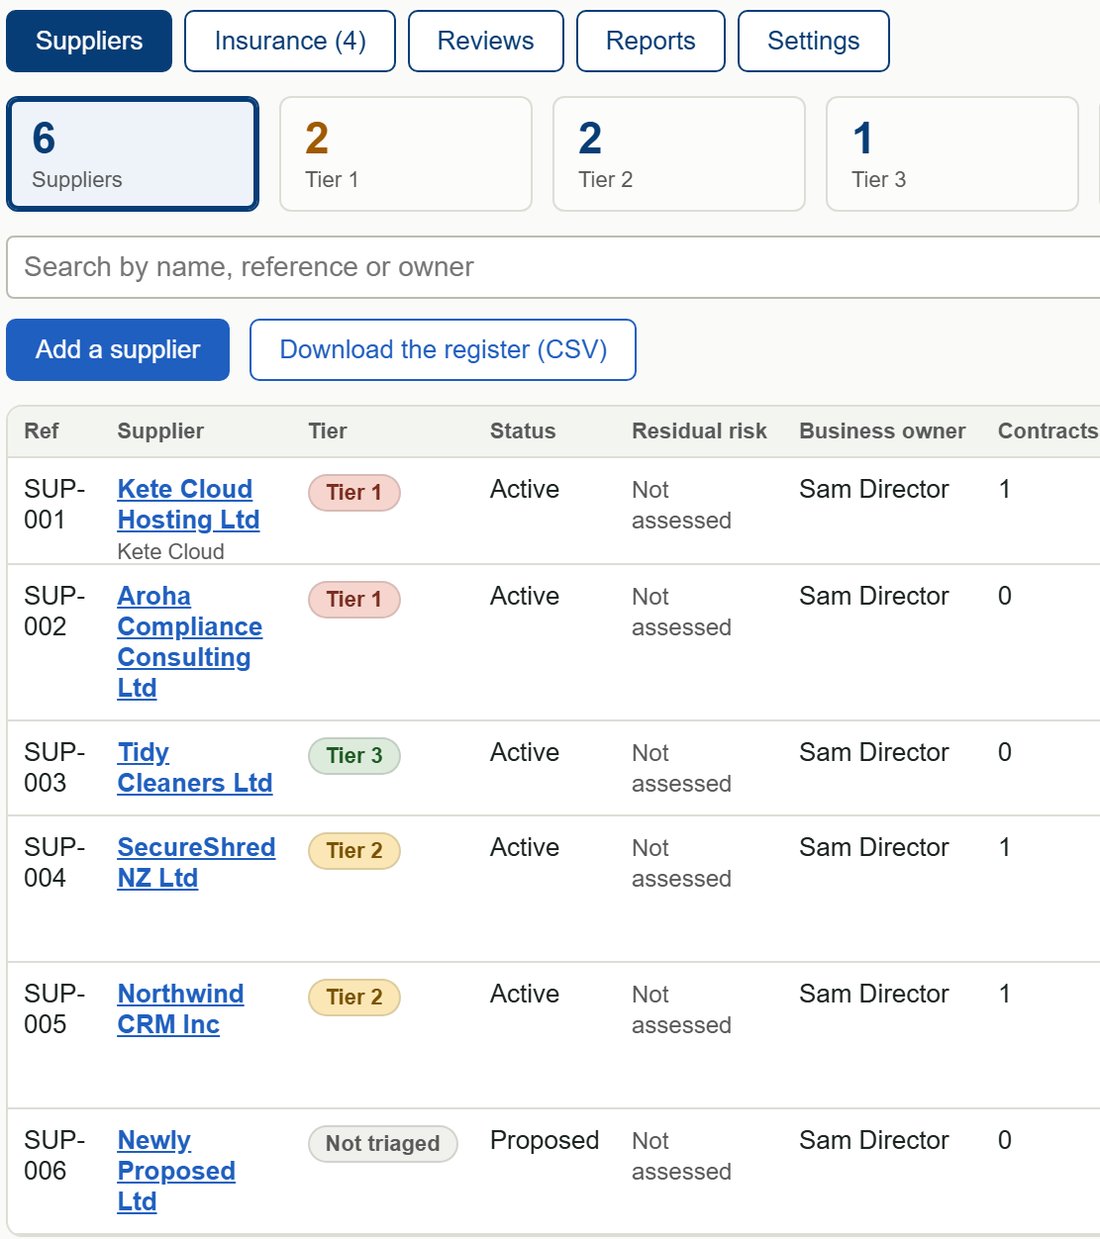1100x1239 pixels.
Task: Click Sam Director in Newly Proposed row
Action: click(x=873, y=1140)
